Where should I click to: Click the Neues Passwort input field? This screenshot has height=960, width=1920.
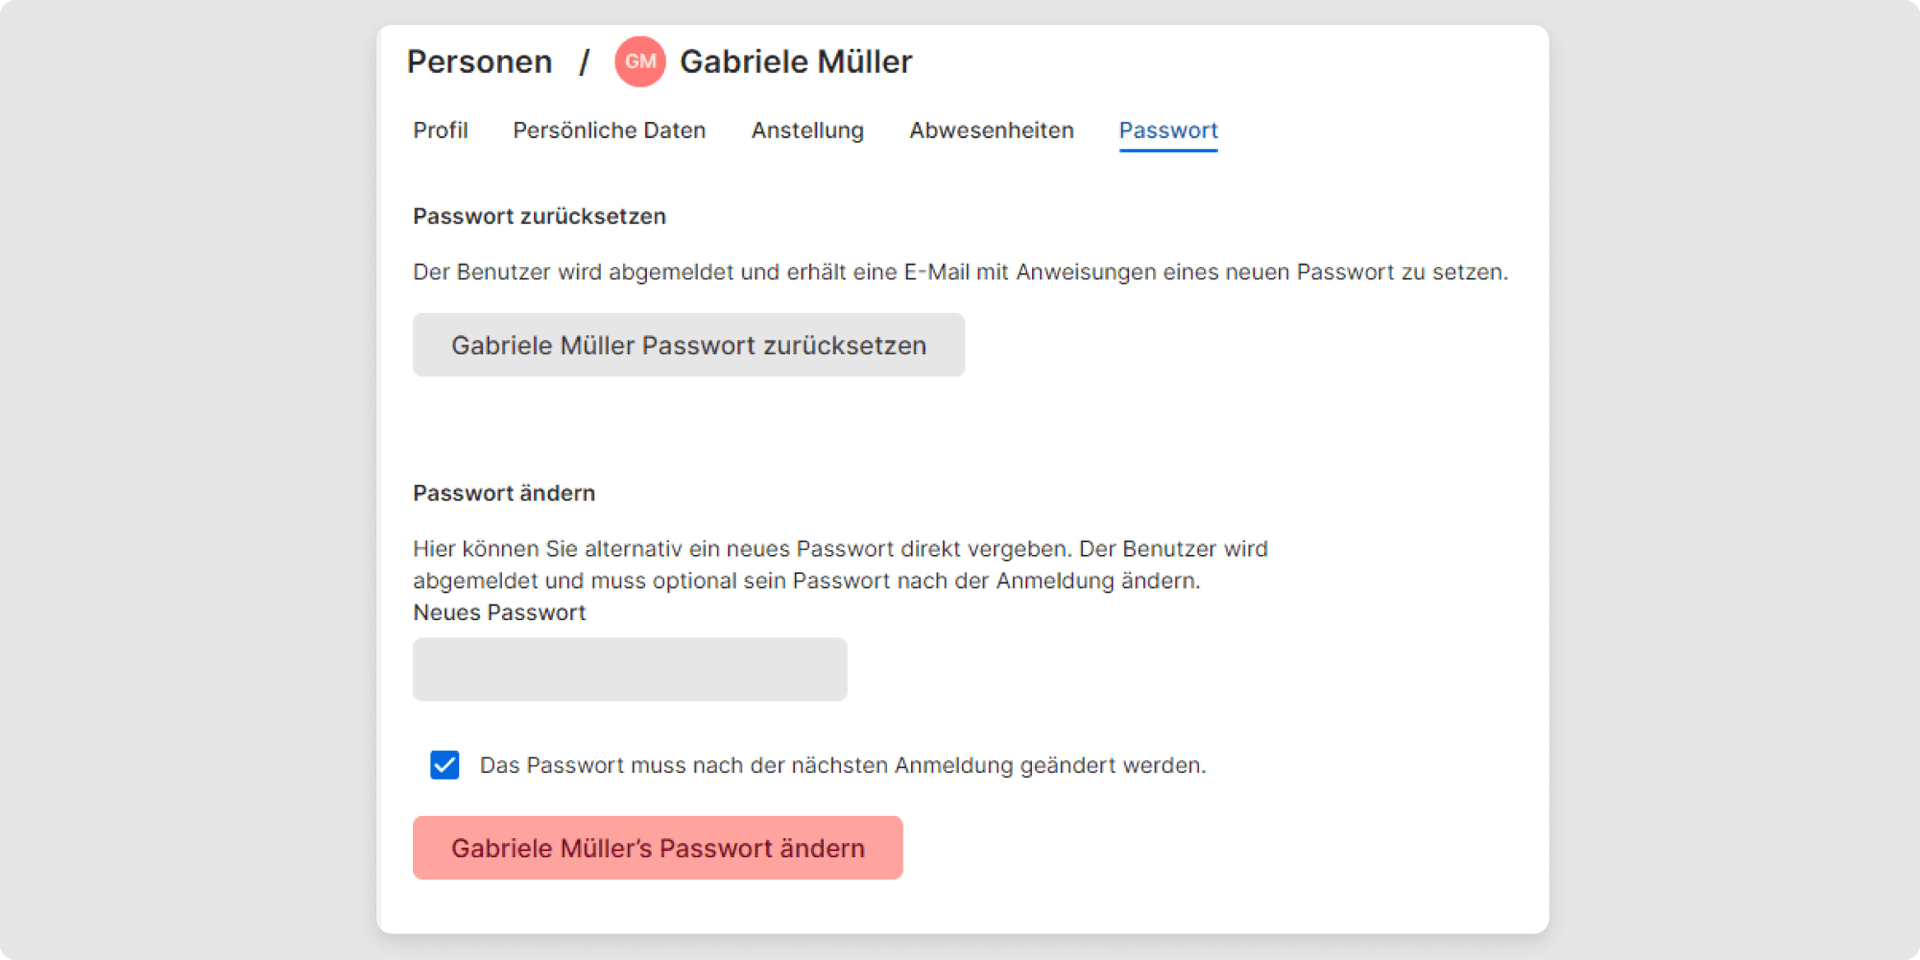click(x=629, y=669)
